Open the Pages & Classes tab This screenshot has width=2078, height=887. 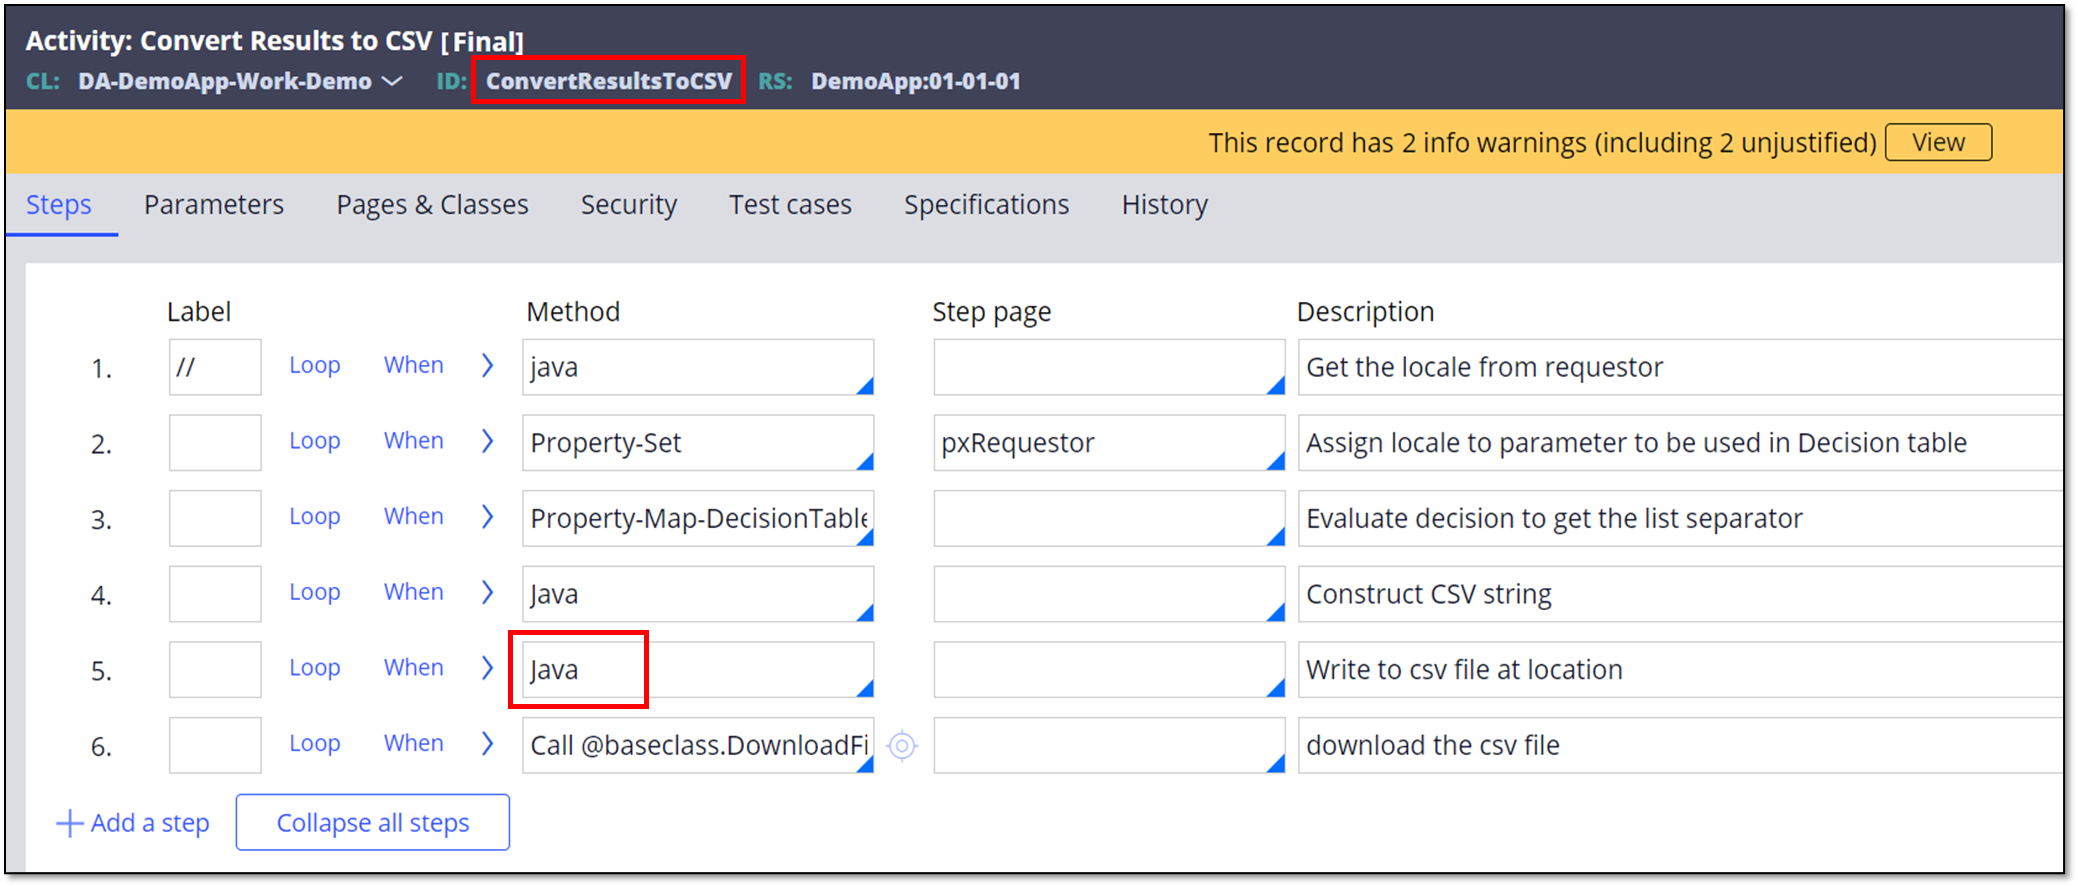click(432, 204)
